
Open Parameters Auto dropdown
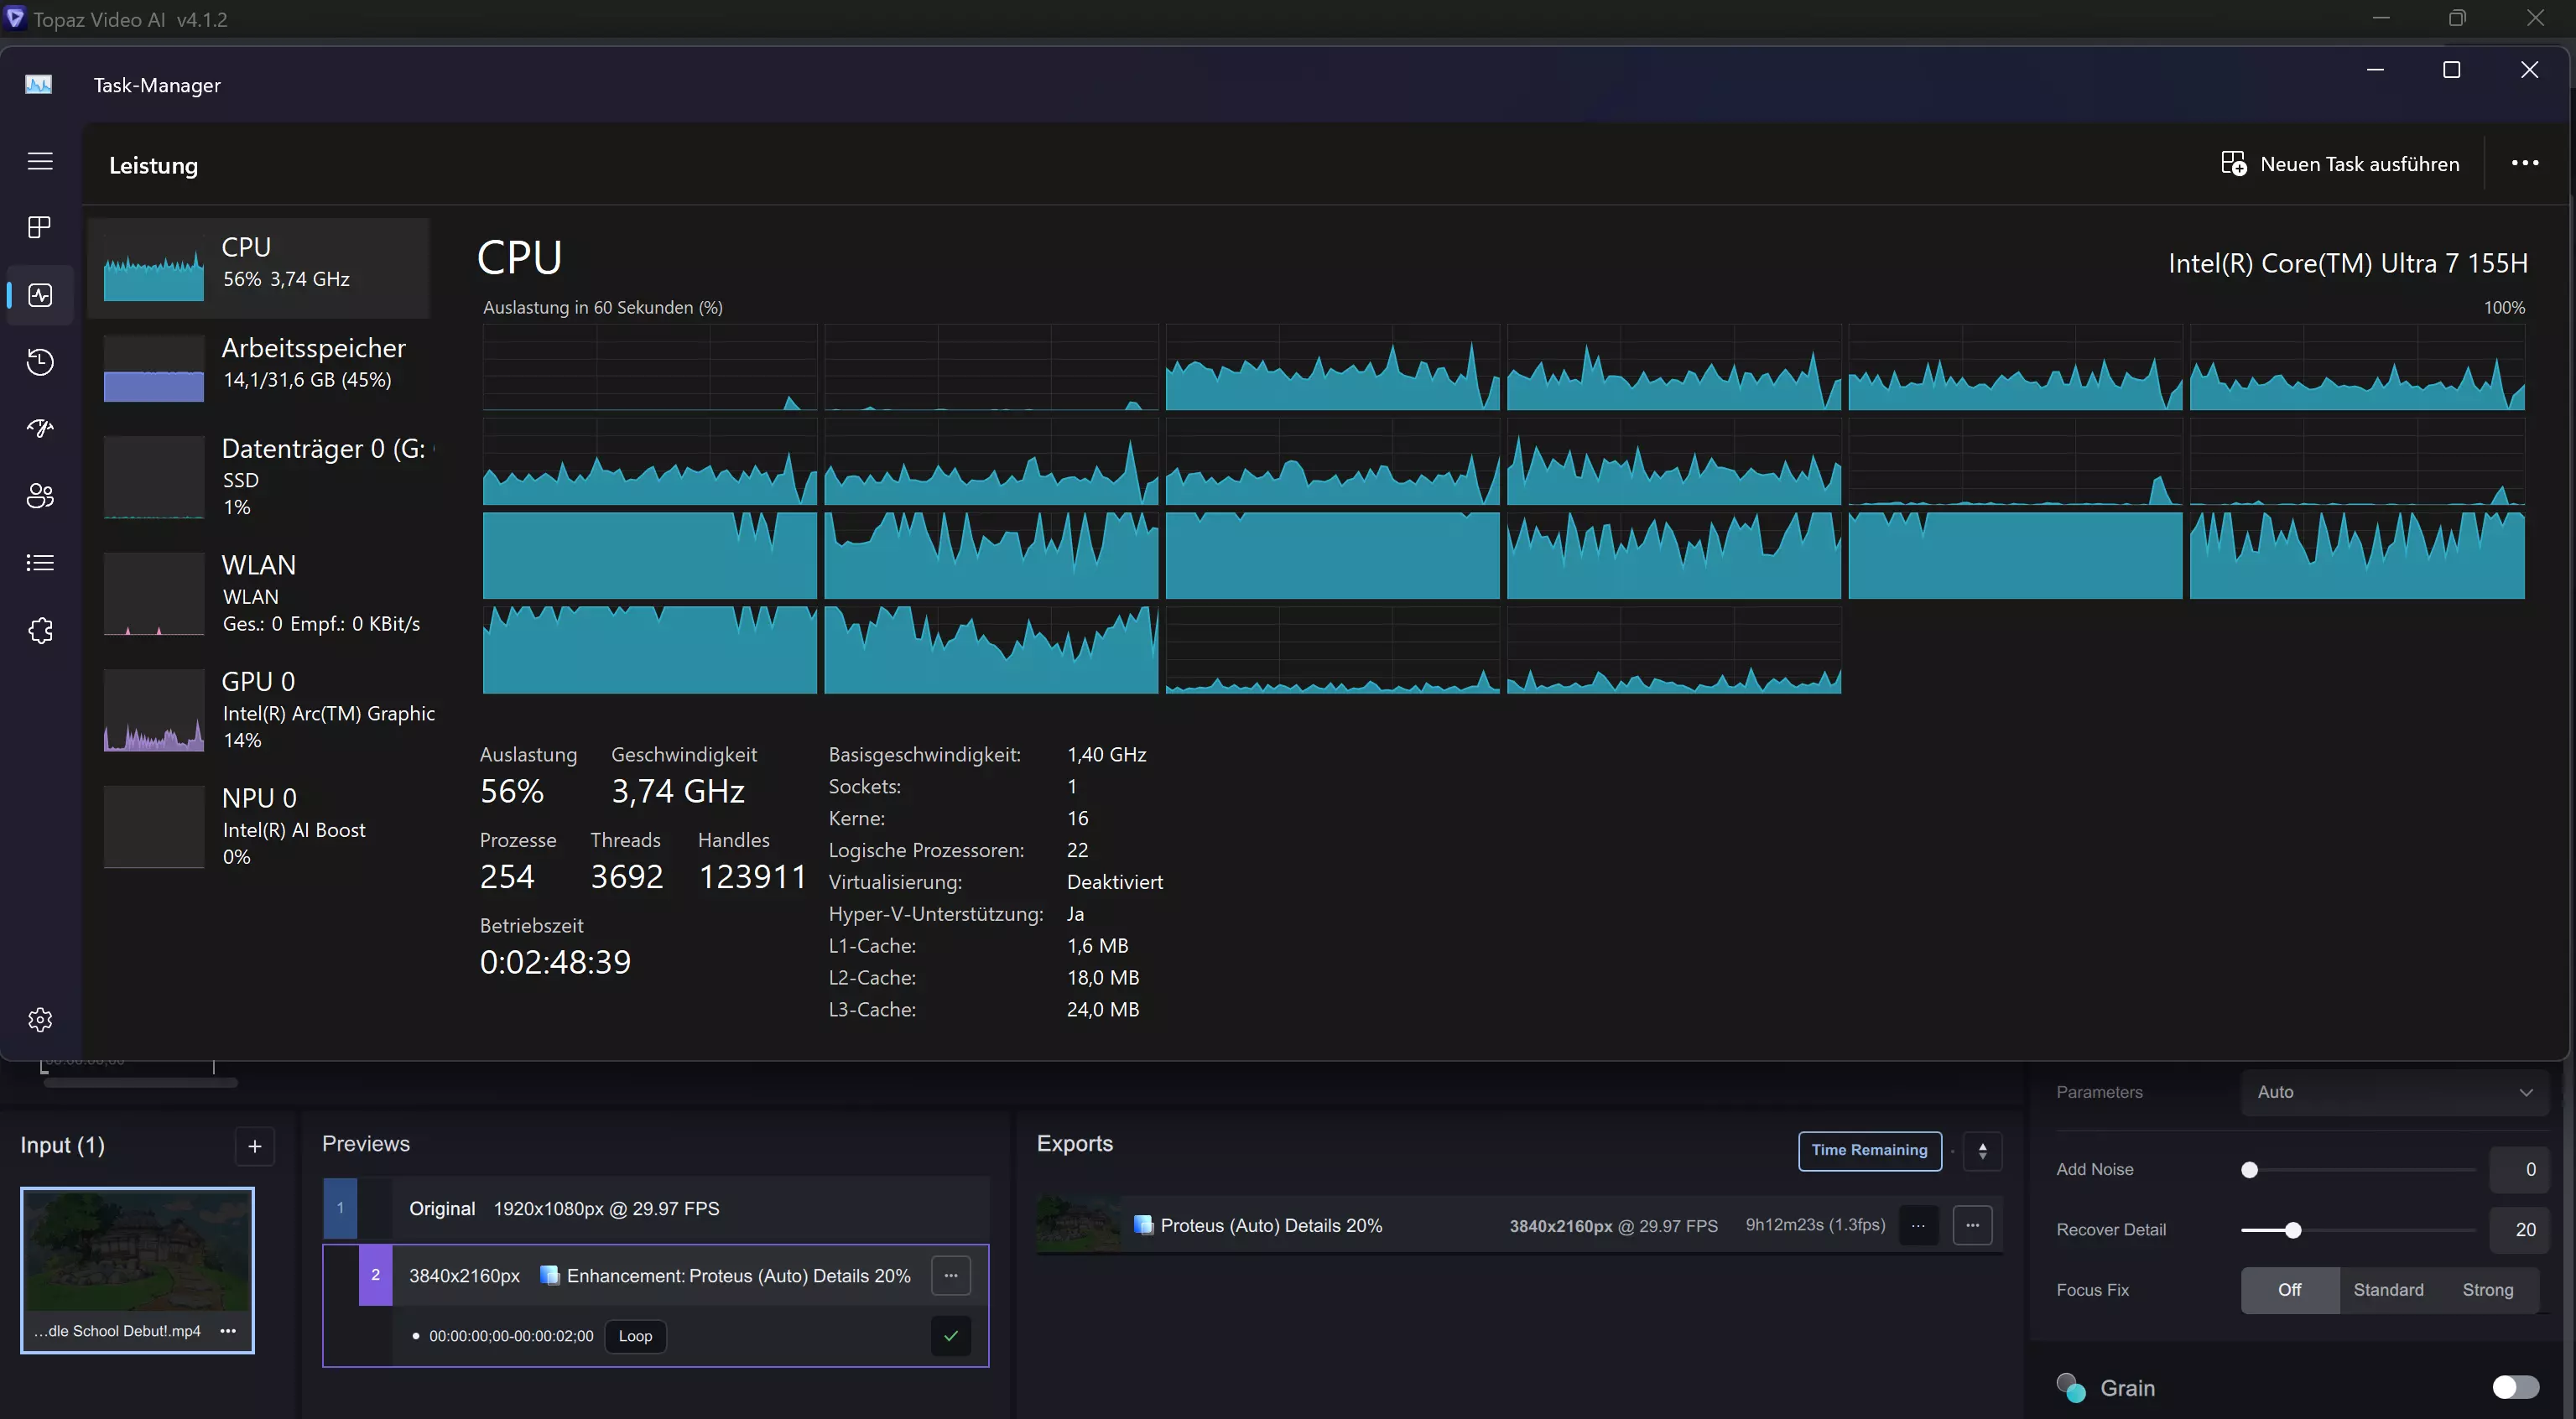[x=2394, y=1092]
